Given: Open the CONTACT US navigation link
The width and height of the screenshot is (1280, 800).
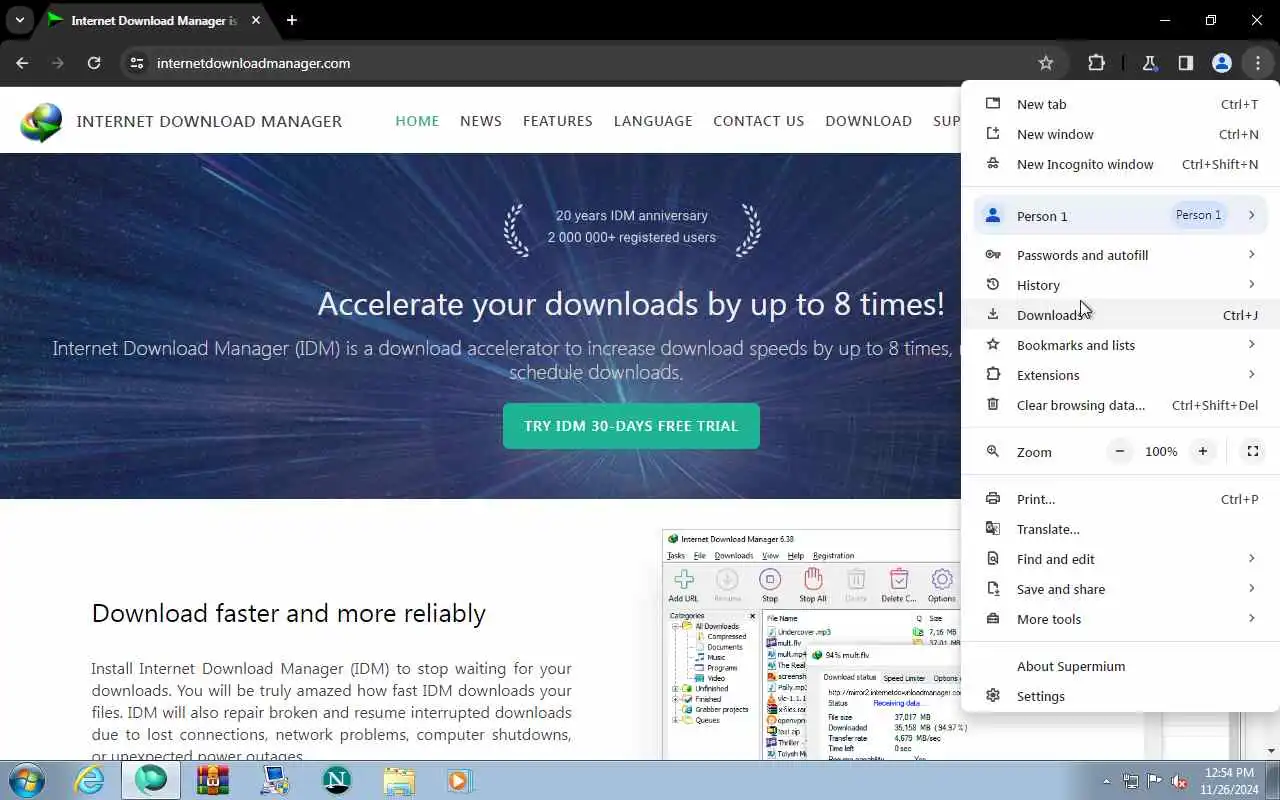Looking at the screenshot, I should [758, 121].
